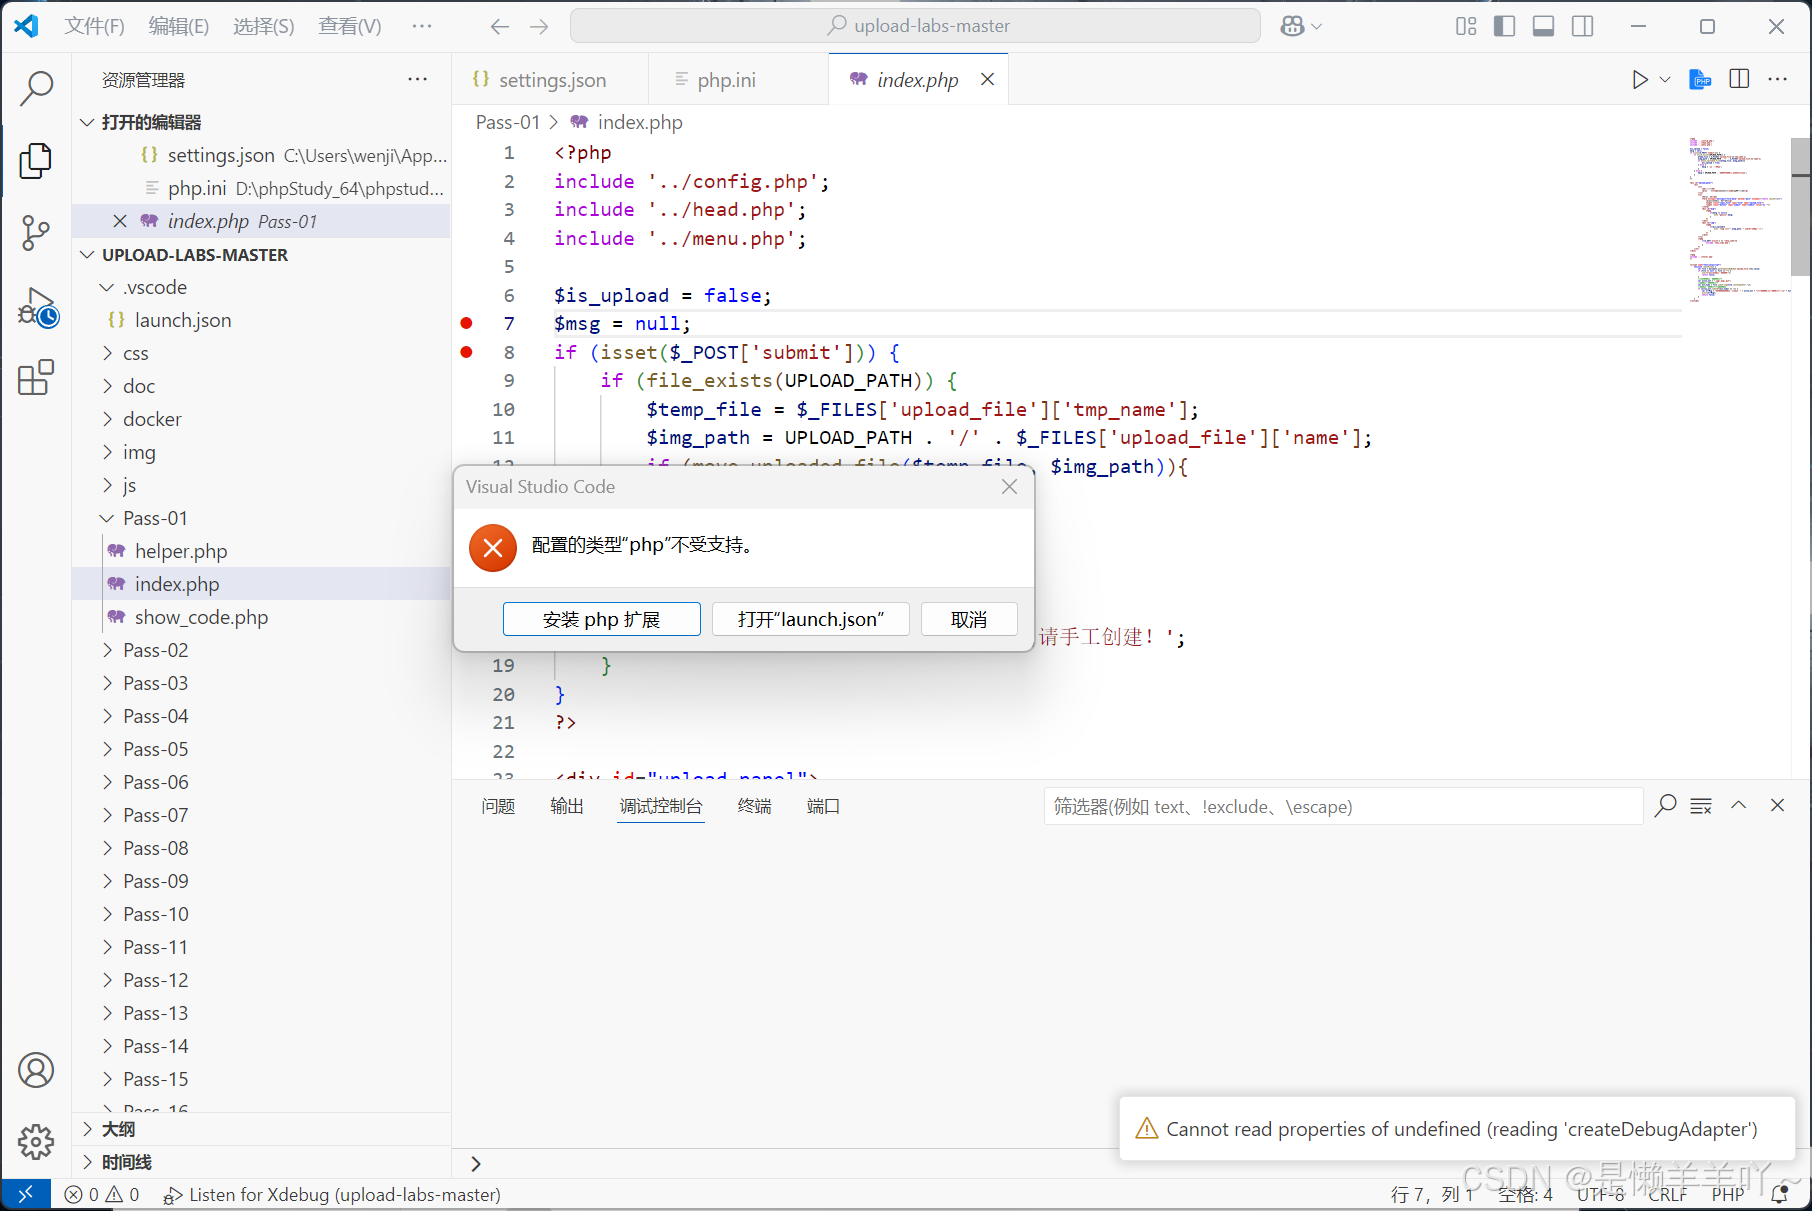Open editor more actions ellipsis
1812x1211 pixels.
1778,79
